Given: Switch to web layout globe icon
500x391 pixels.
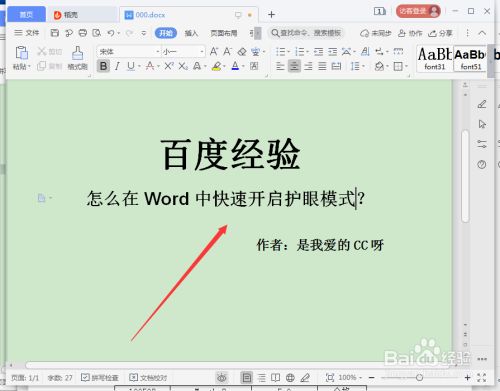Looking at the screenshot, I should point(290,377).
